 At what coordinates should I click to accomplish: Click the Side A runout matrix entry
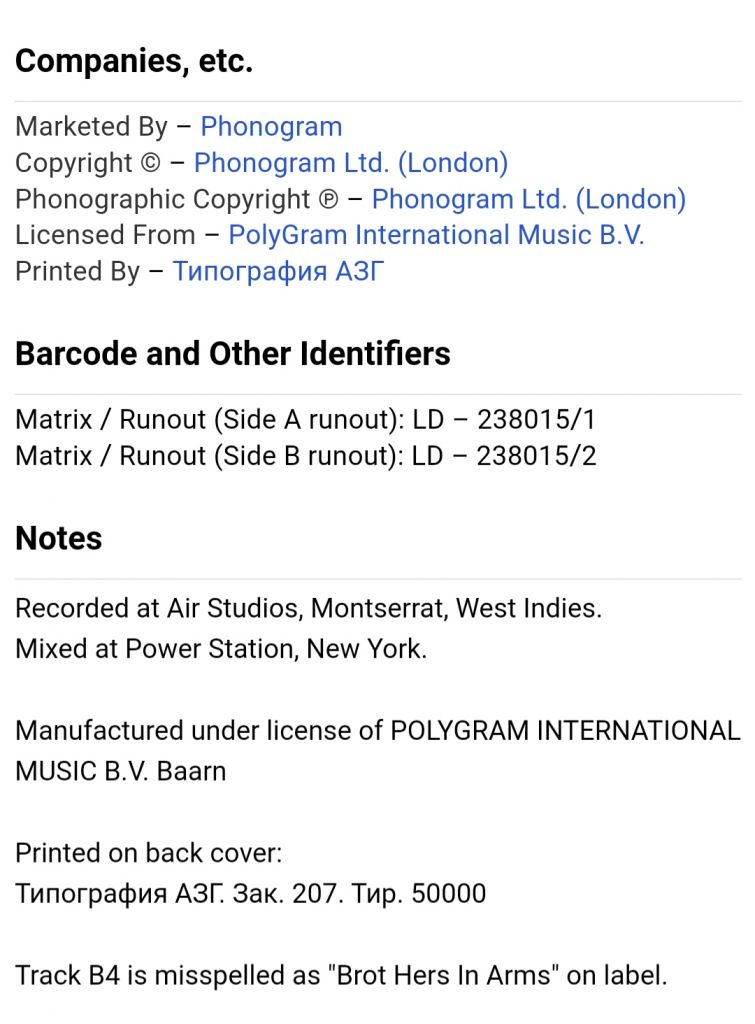pos(306,419)
